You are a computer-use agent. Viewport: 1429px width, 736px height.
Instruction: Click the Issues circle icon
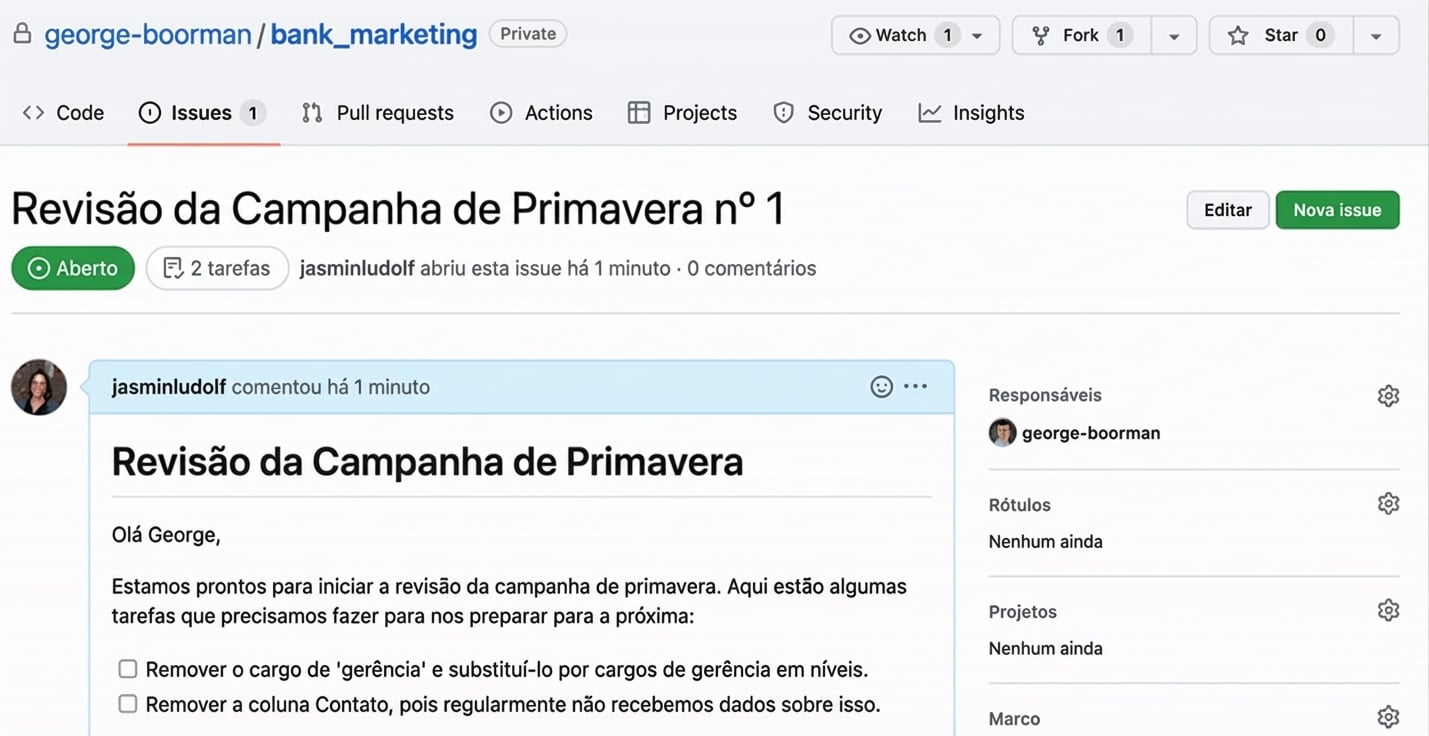(149, 113)
